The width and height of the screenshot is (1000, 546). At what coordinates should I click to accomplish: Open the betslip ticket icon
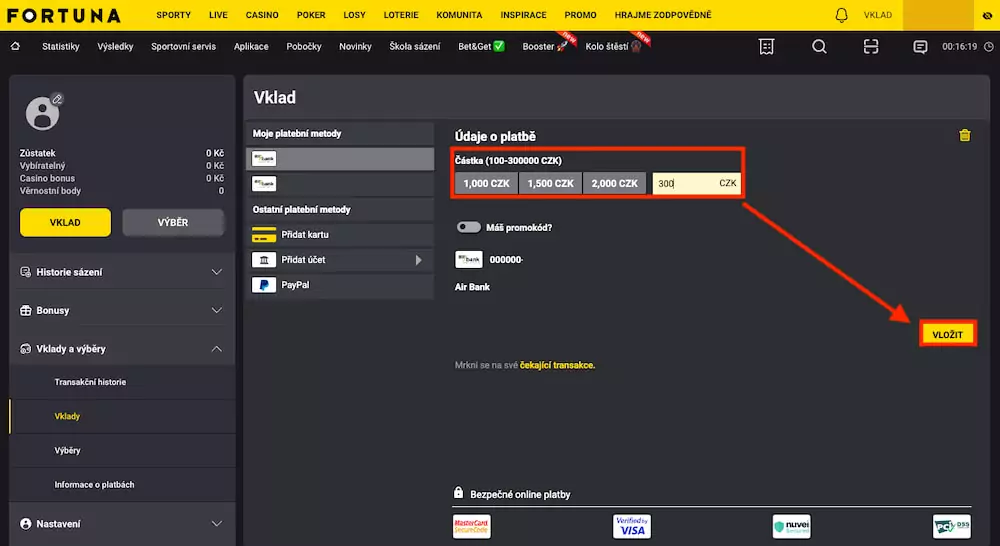point(767,47)
